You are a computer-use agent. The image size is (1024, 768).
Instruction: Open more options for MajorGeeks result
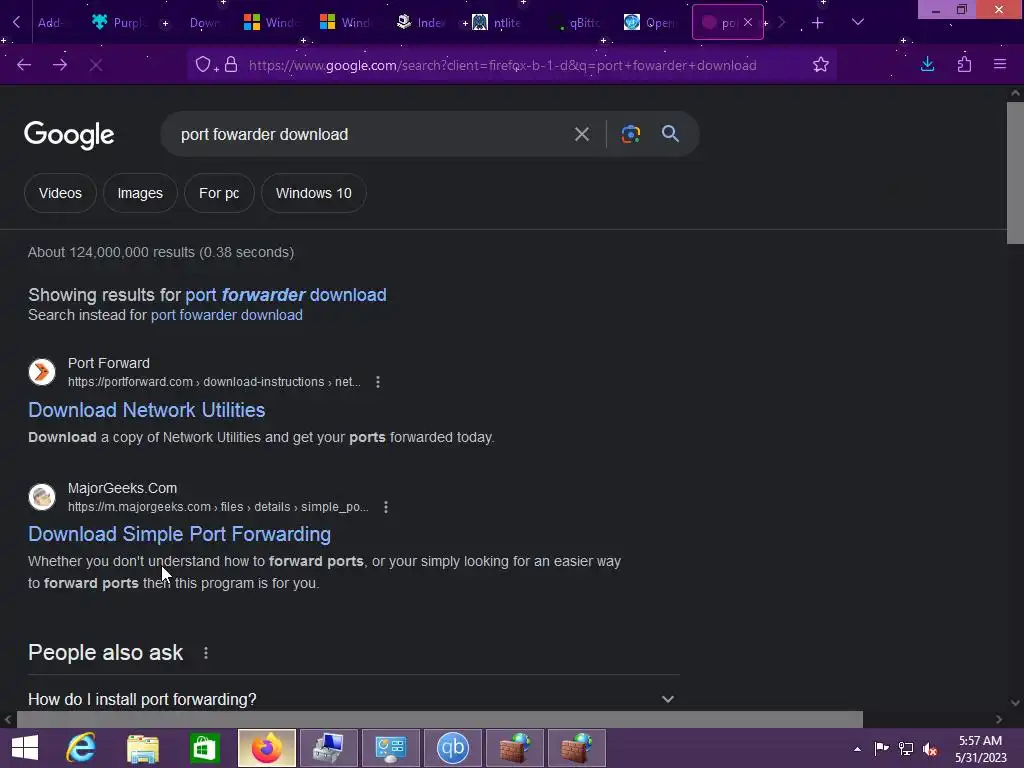pyautogui.click(x=386, y=507)
